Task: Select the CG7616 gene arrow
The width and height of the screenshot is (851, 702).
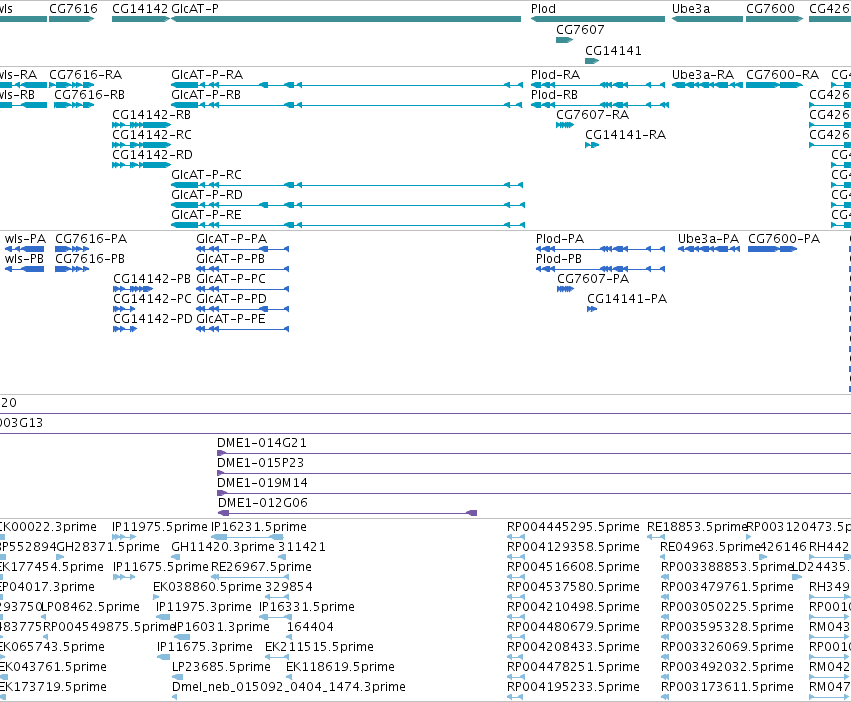Action: pyautogui.click(x=72, y=19)
